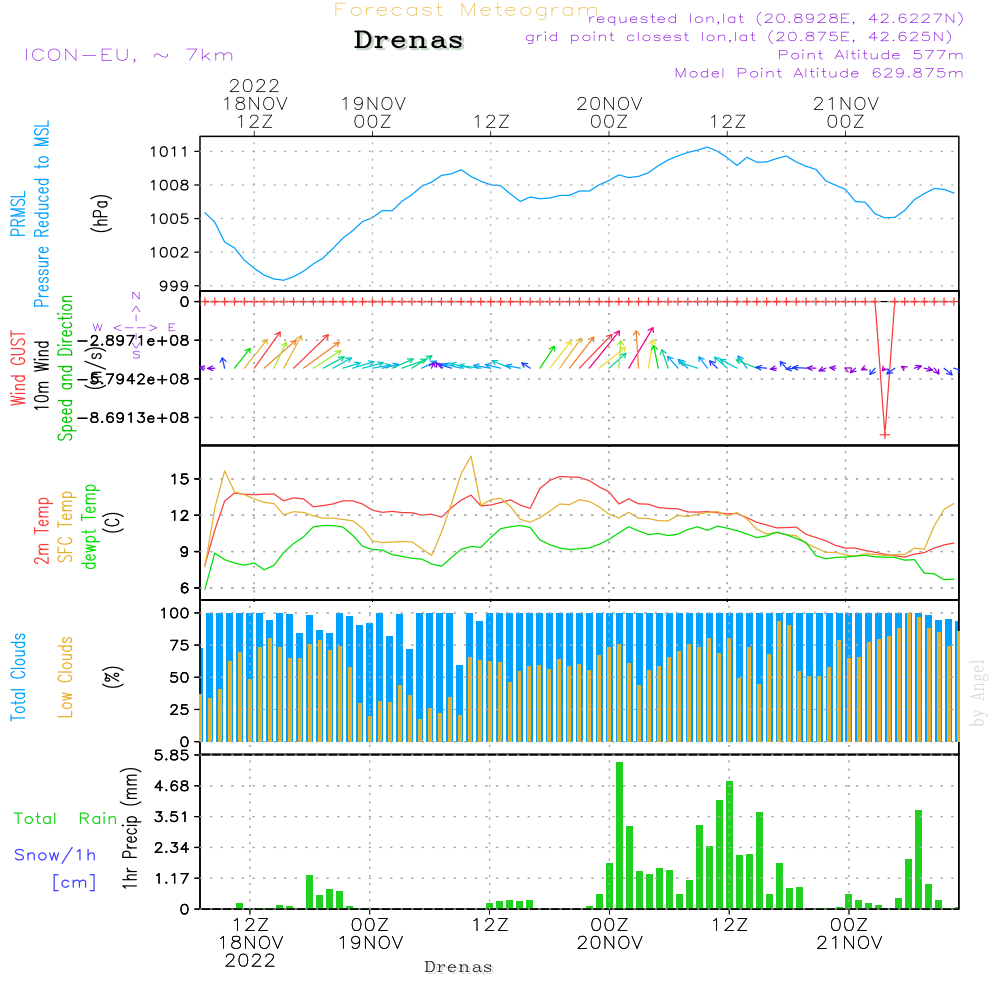Click the 'Low Clouds' orange label
This screenshot has width=1000, height=1000.
click(x=65, y=677)
